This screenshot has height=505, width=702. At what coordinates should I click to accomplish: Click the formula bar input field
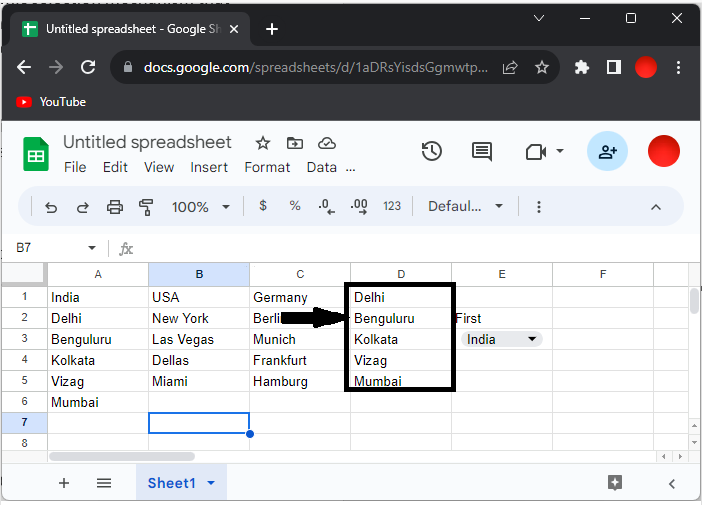pos(400,248)
